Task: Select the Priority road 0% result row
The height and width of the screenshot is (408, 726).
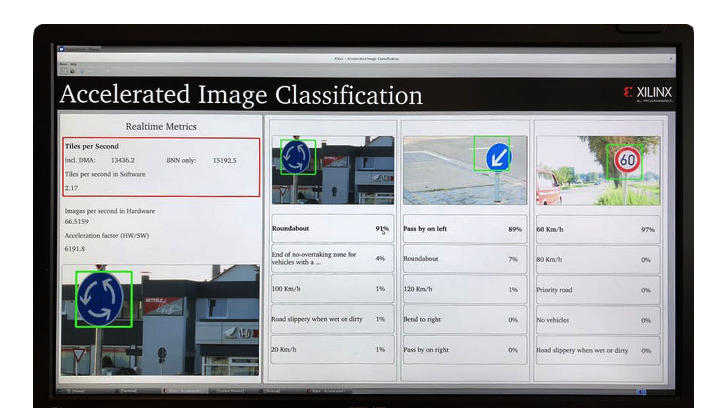Action: click(x=598, y=290)
